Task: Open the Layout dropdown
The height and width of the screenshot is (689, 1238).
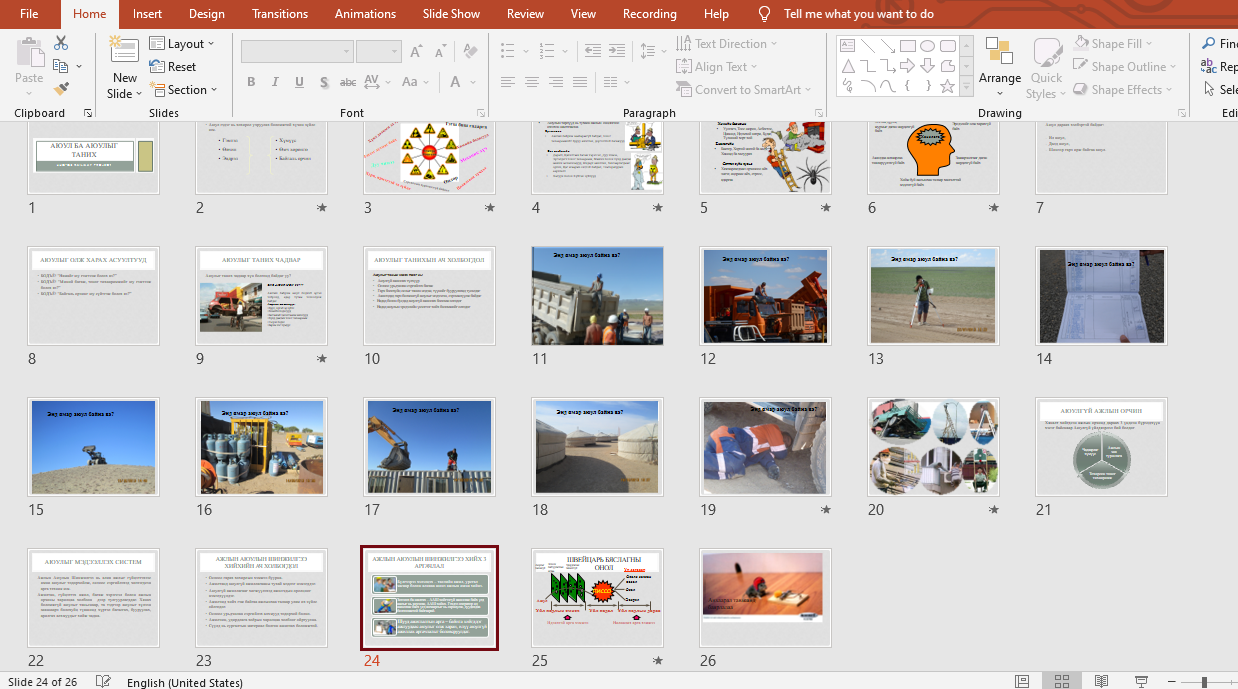Action: tap(184, 44)
